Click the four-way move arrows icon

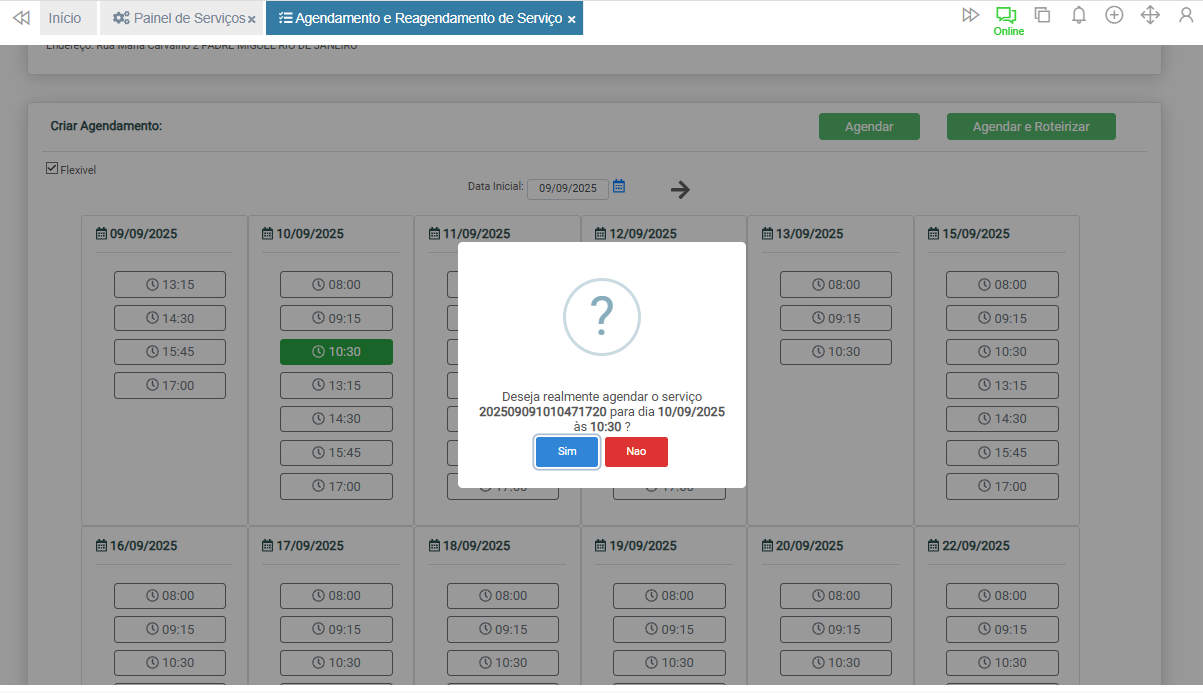point(1150,15)
